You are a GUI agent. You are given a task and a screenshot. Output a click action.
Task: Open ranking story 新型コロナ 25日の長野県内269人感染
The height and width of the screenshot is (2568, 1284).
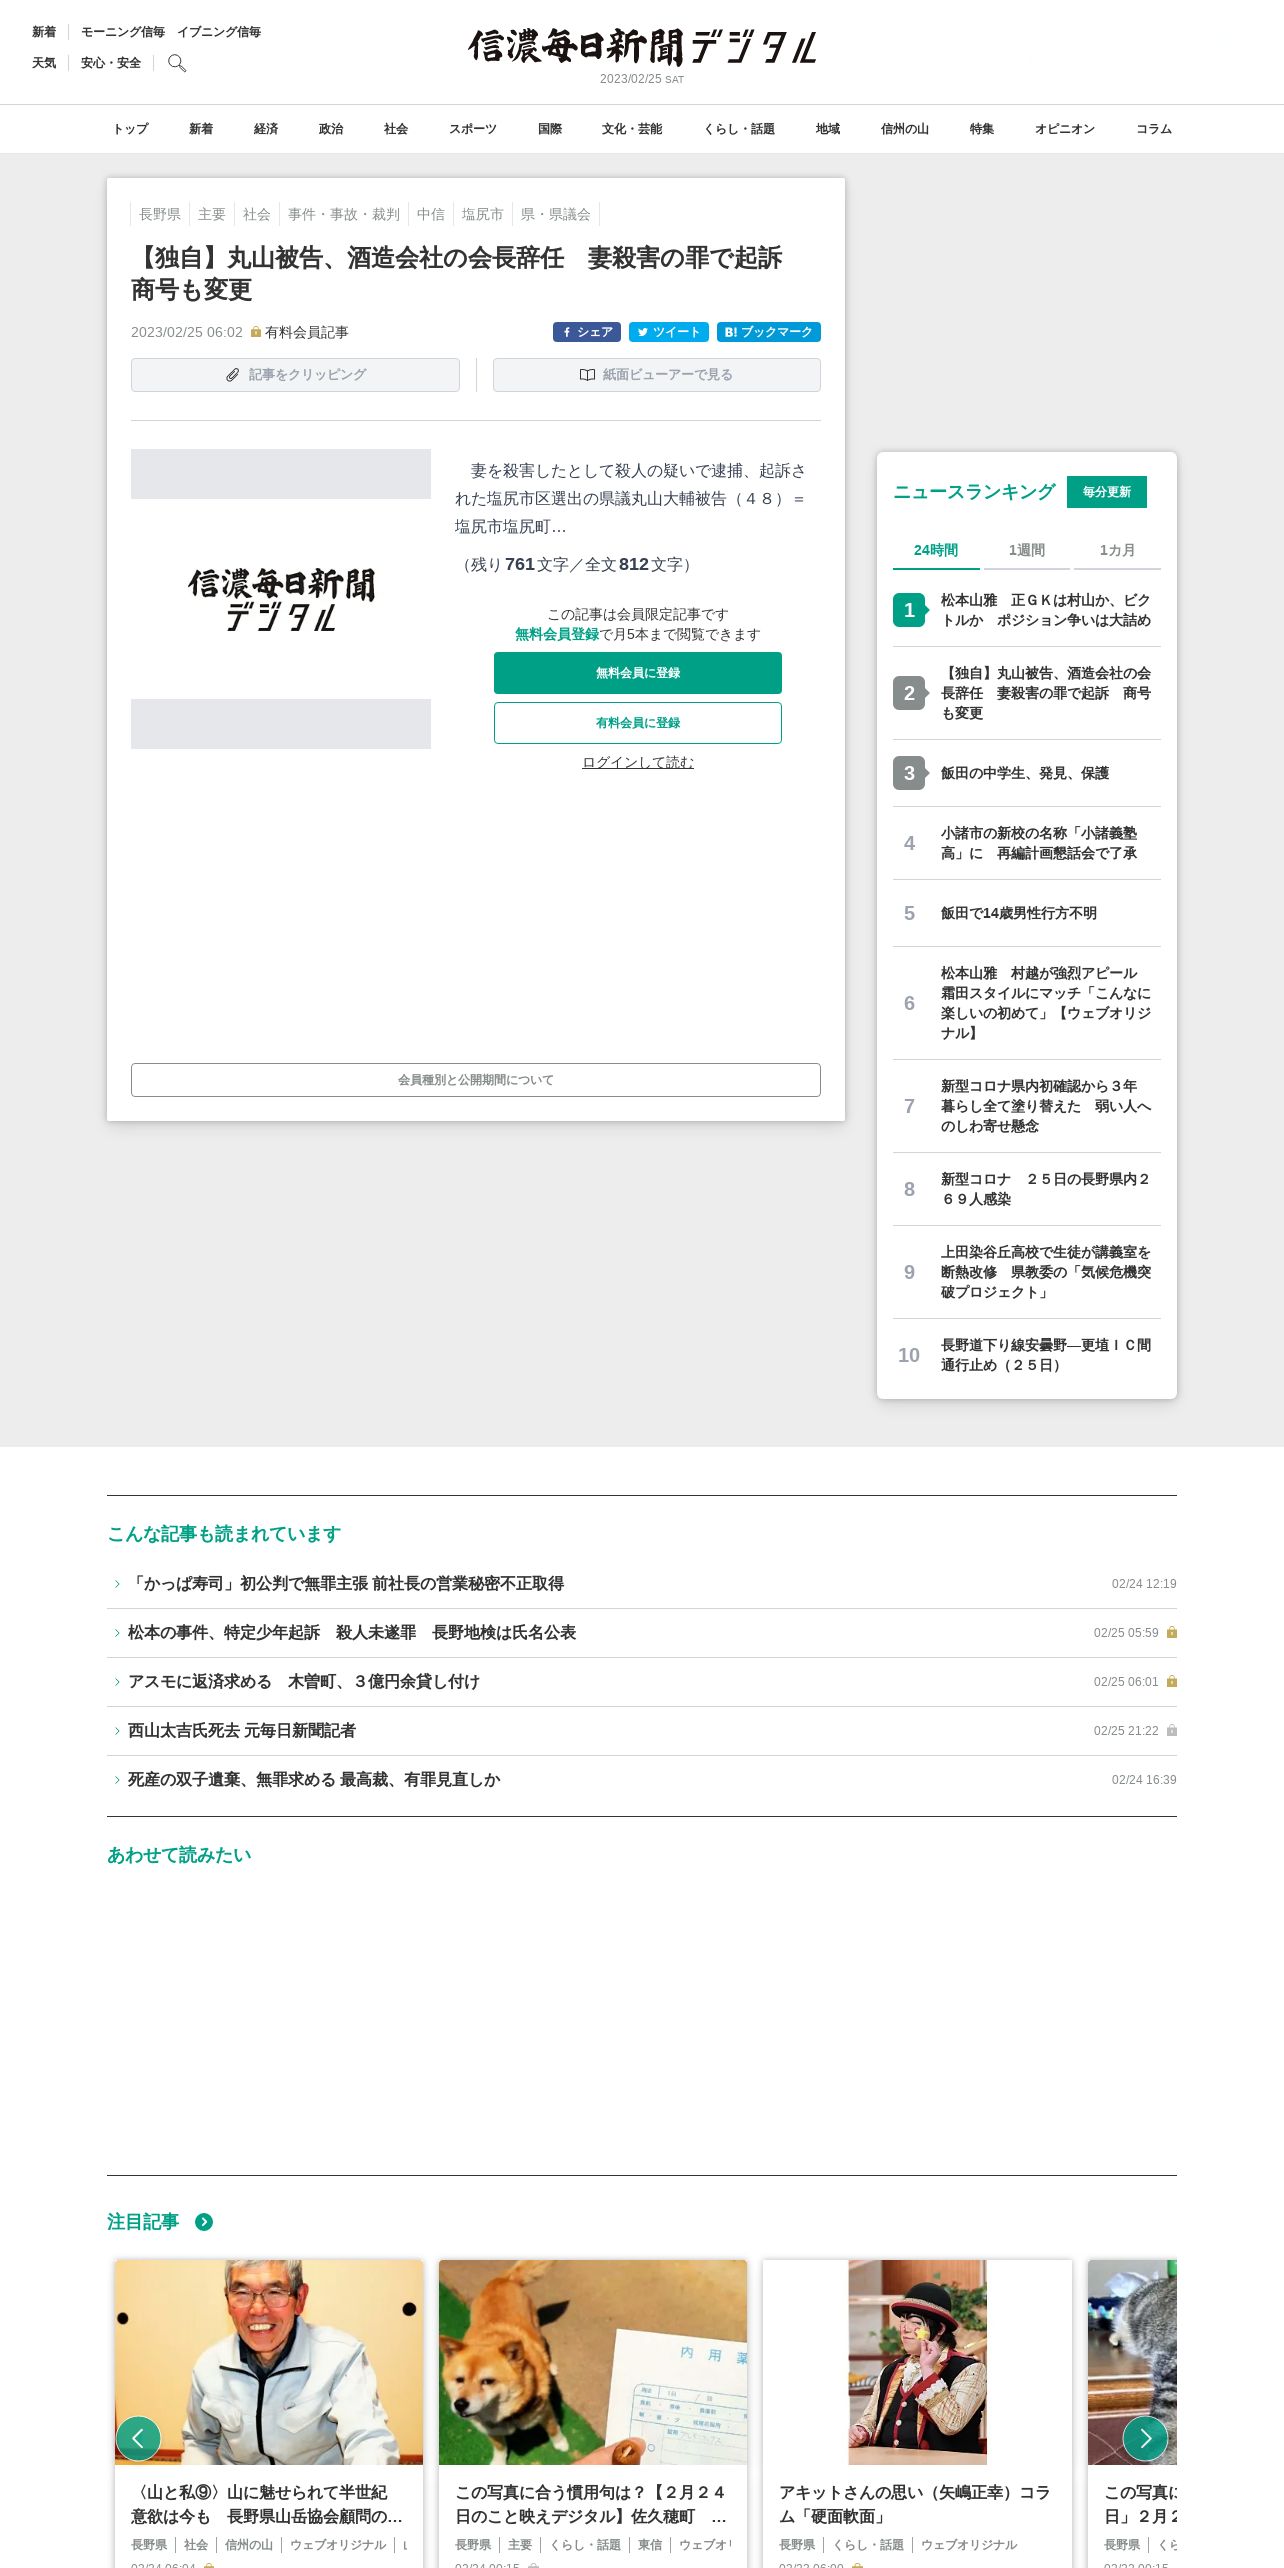click(x=1046, y=1189)
